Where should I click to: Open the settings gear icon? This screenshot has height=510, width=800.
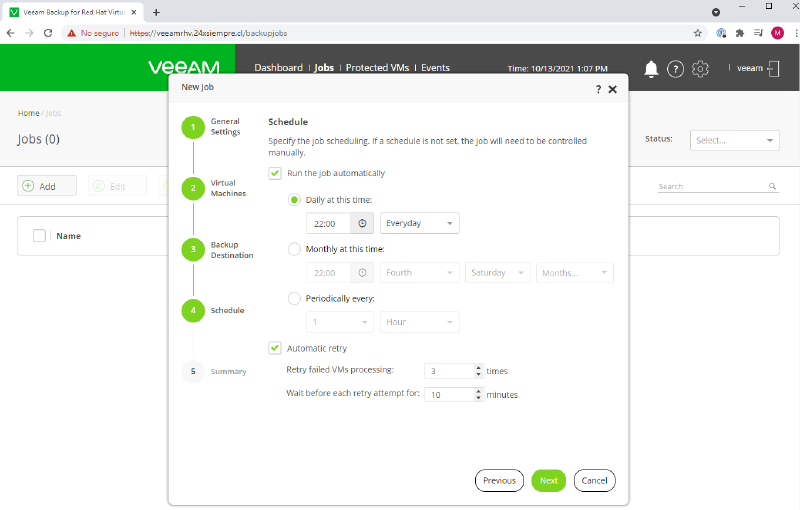point(700,68)
